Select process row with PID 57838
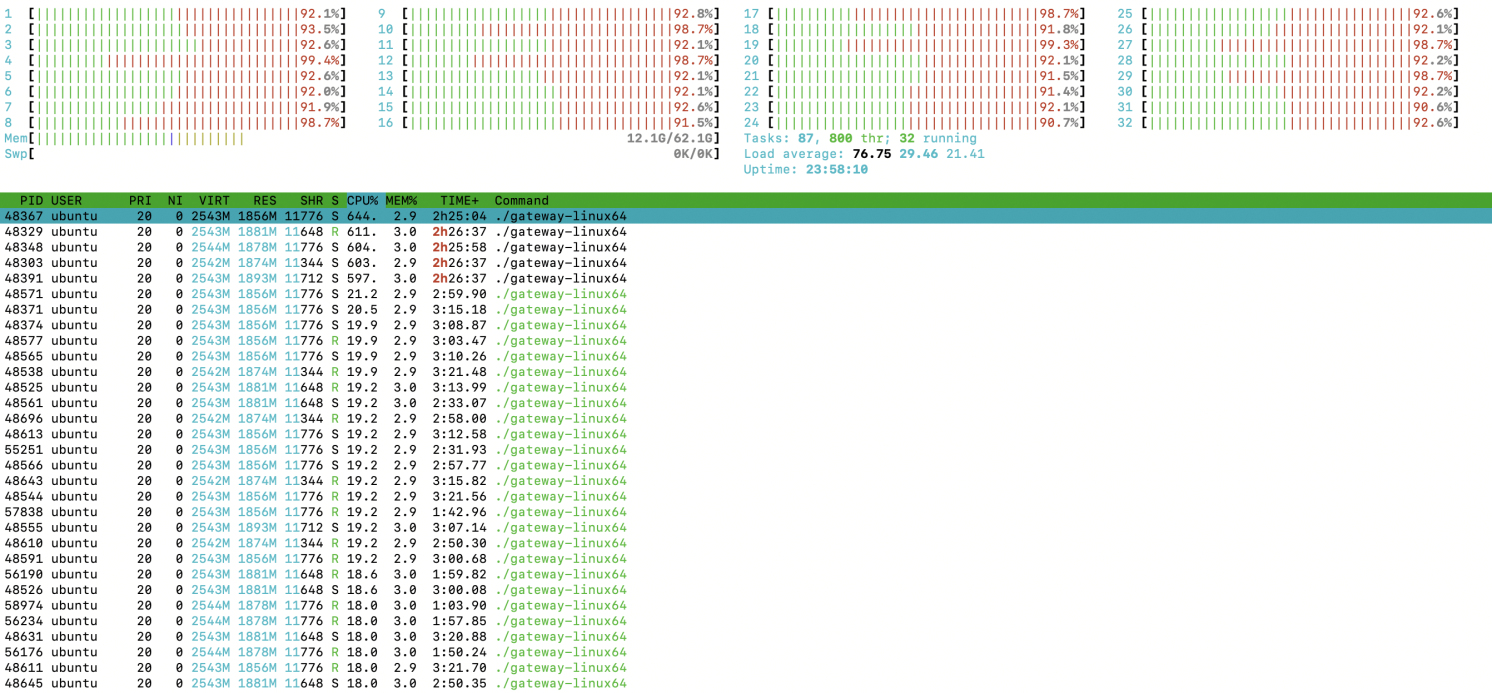The height and width of the screenshot is (693, 1492). tap(746, 512)
